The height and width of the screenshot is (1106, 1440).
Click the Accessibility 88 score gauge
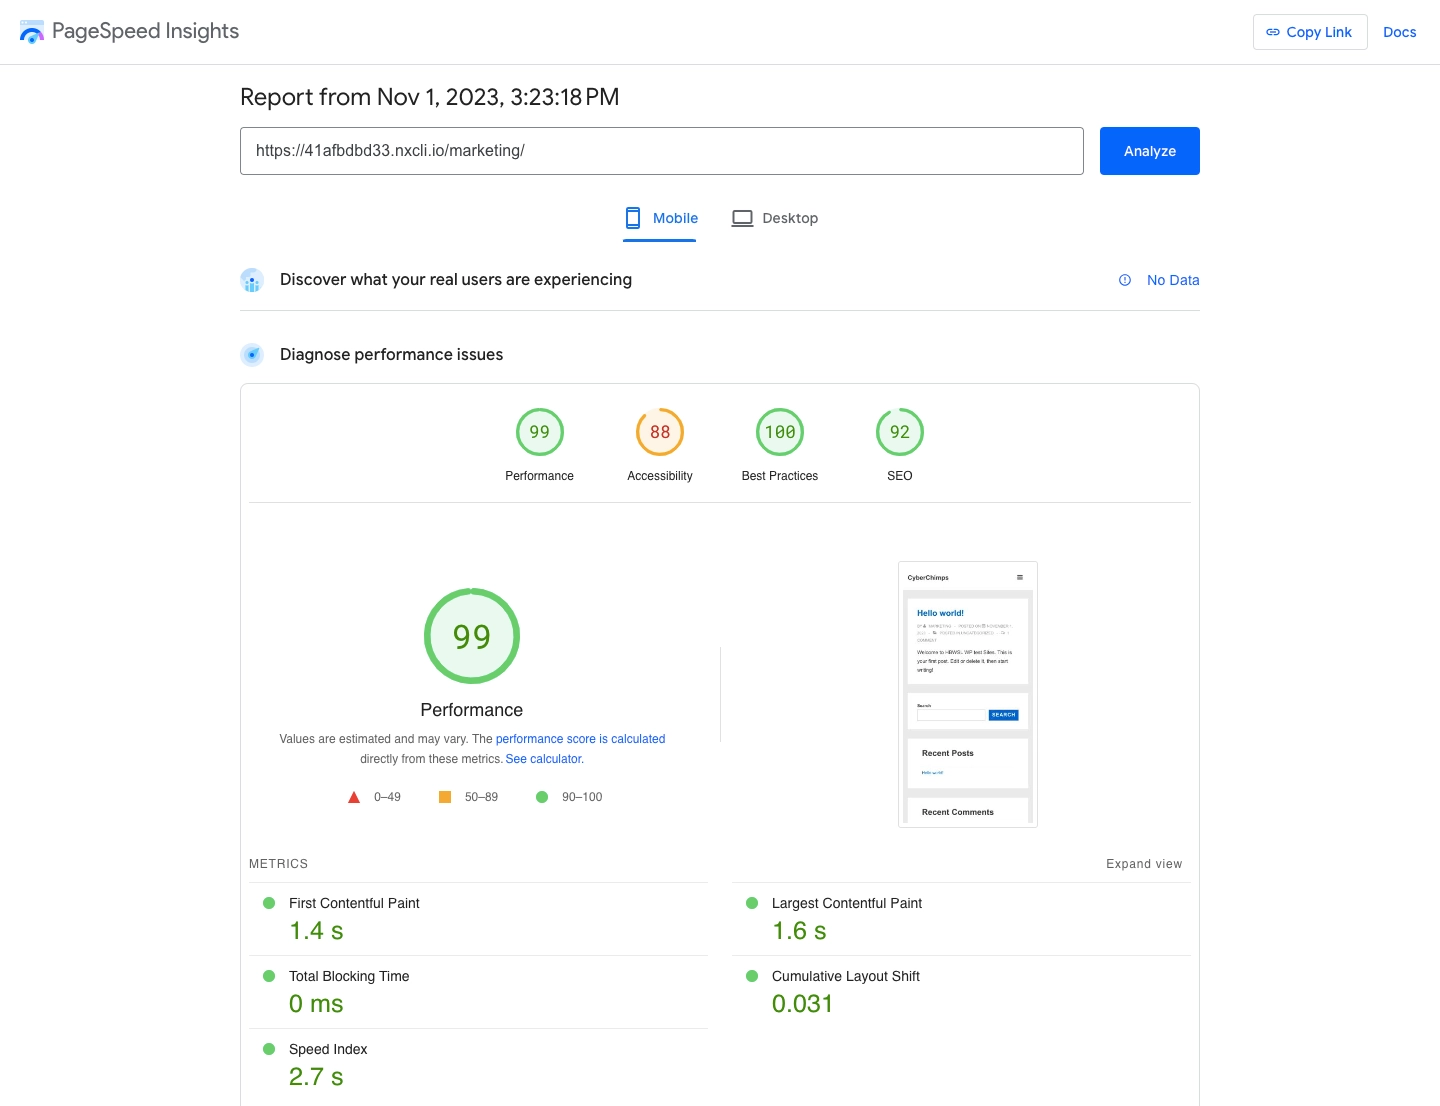click(x=659, y=432)
